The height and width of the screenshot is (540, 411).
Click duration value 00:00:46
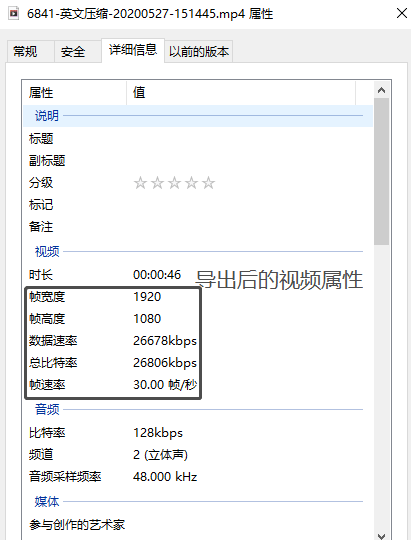point(157,275)
